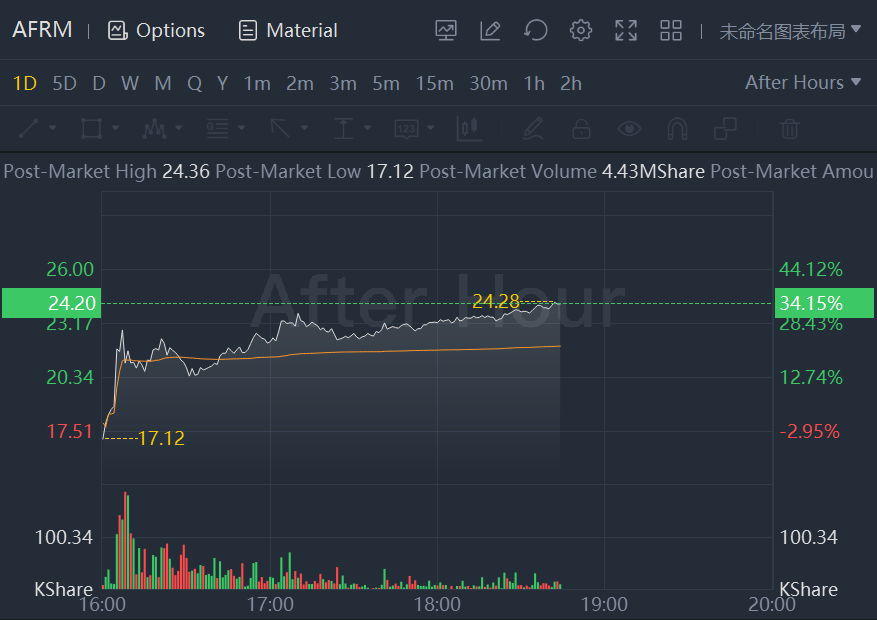This screenshot has width=877, height=620.
Task: Open the Options chain button
Action: 156,31
